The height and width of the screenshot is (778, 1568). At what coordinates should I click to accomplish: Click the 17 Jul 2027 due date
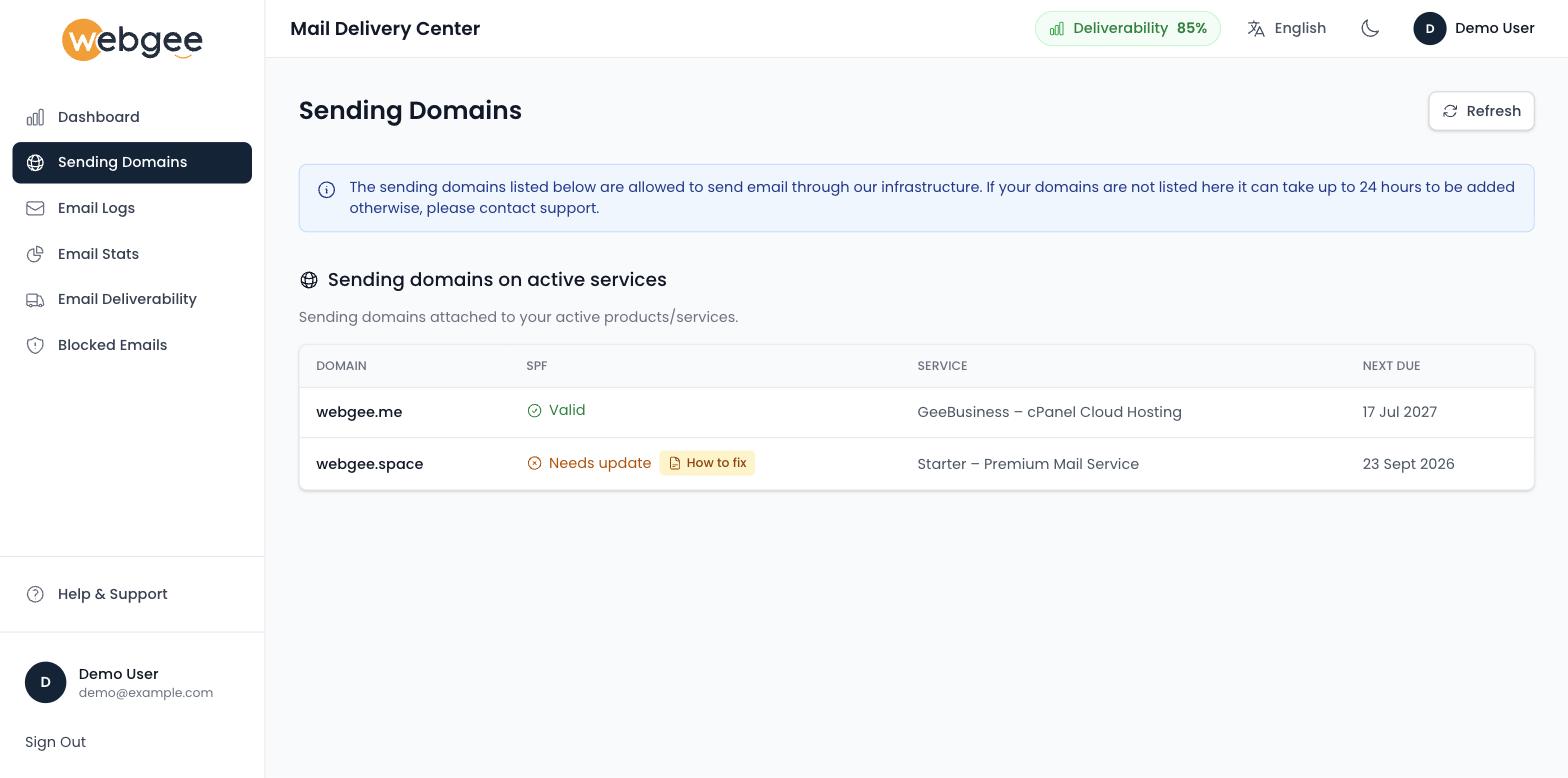[1399, 412]
